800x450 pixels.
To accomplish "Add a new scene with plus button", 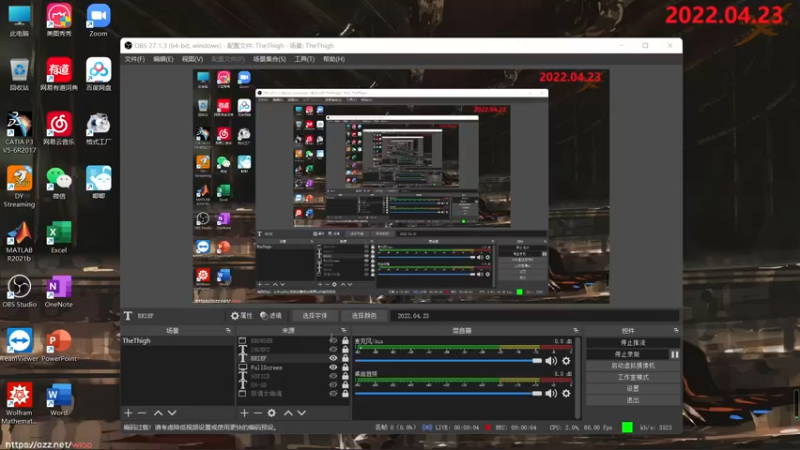I will [128, 413].
